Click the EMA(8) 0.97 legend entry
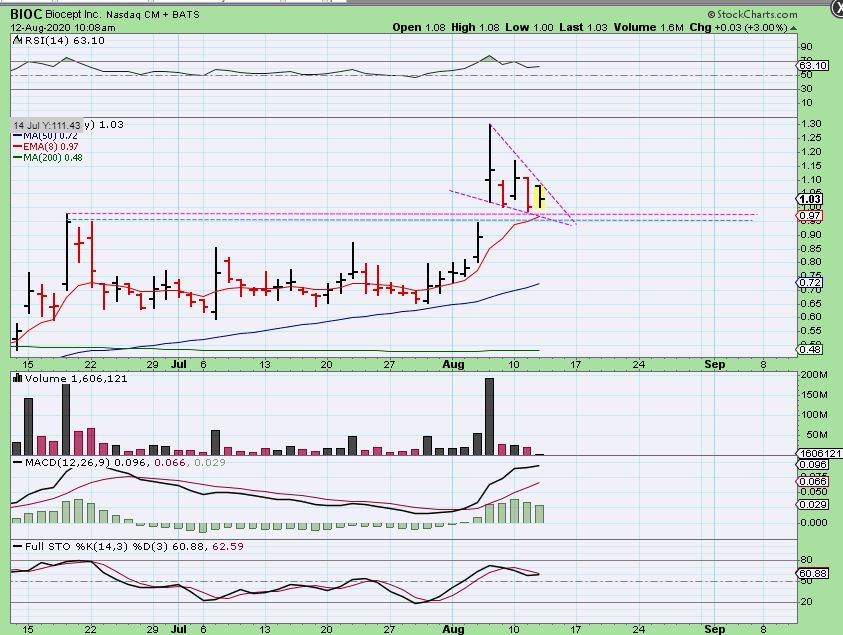Image resolution: width=843 pixels, height=635 pixels. coord(51,146)
